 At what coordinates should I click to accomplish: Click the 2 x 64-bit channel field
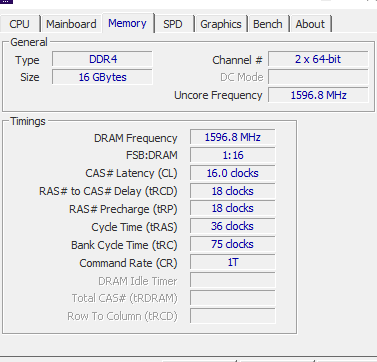[318, 59]
